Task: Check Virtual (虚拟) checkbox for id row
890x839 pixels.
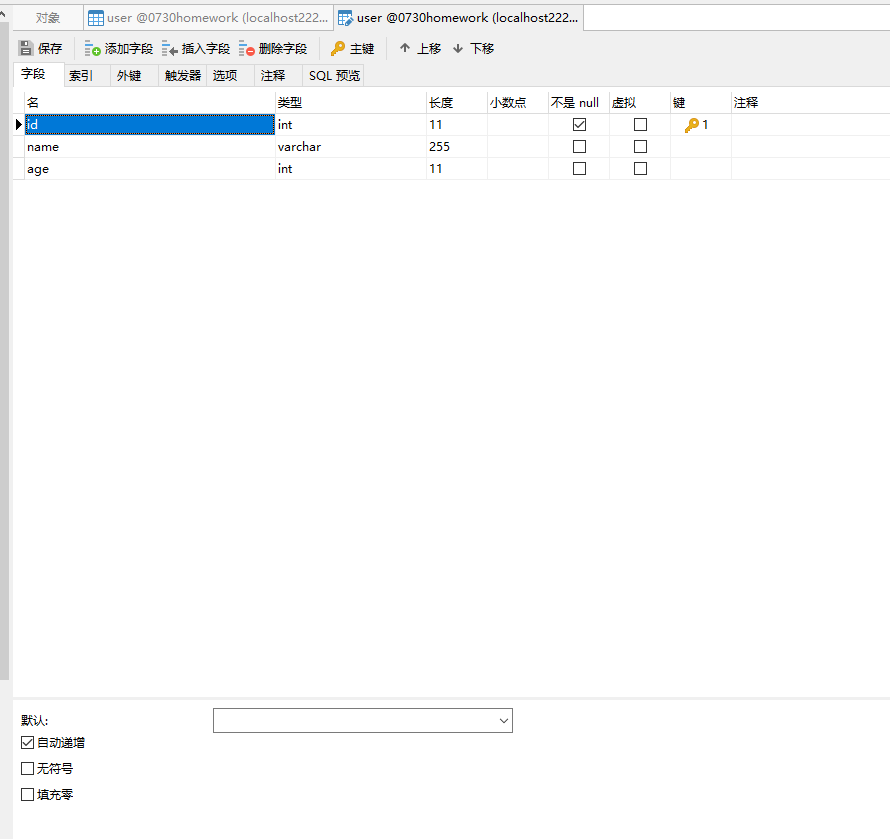Action: pos(640,124)
